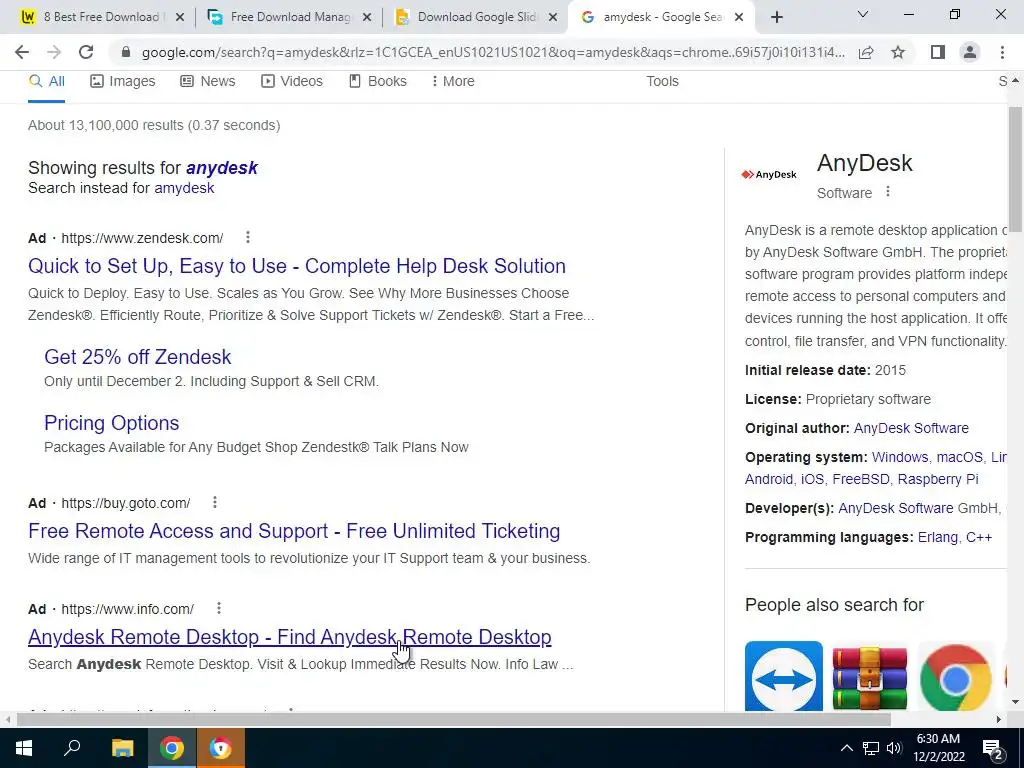
Task: Open options for the info.com ad
Action: (219, 608)
